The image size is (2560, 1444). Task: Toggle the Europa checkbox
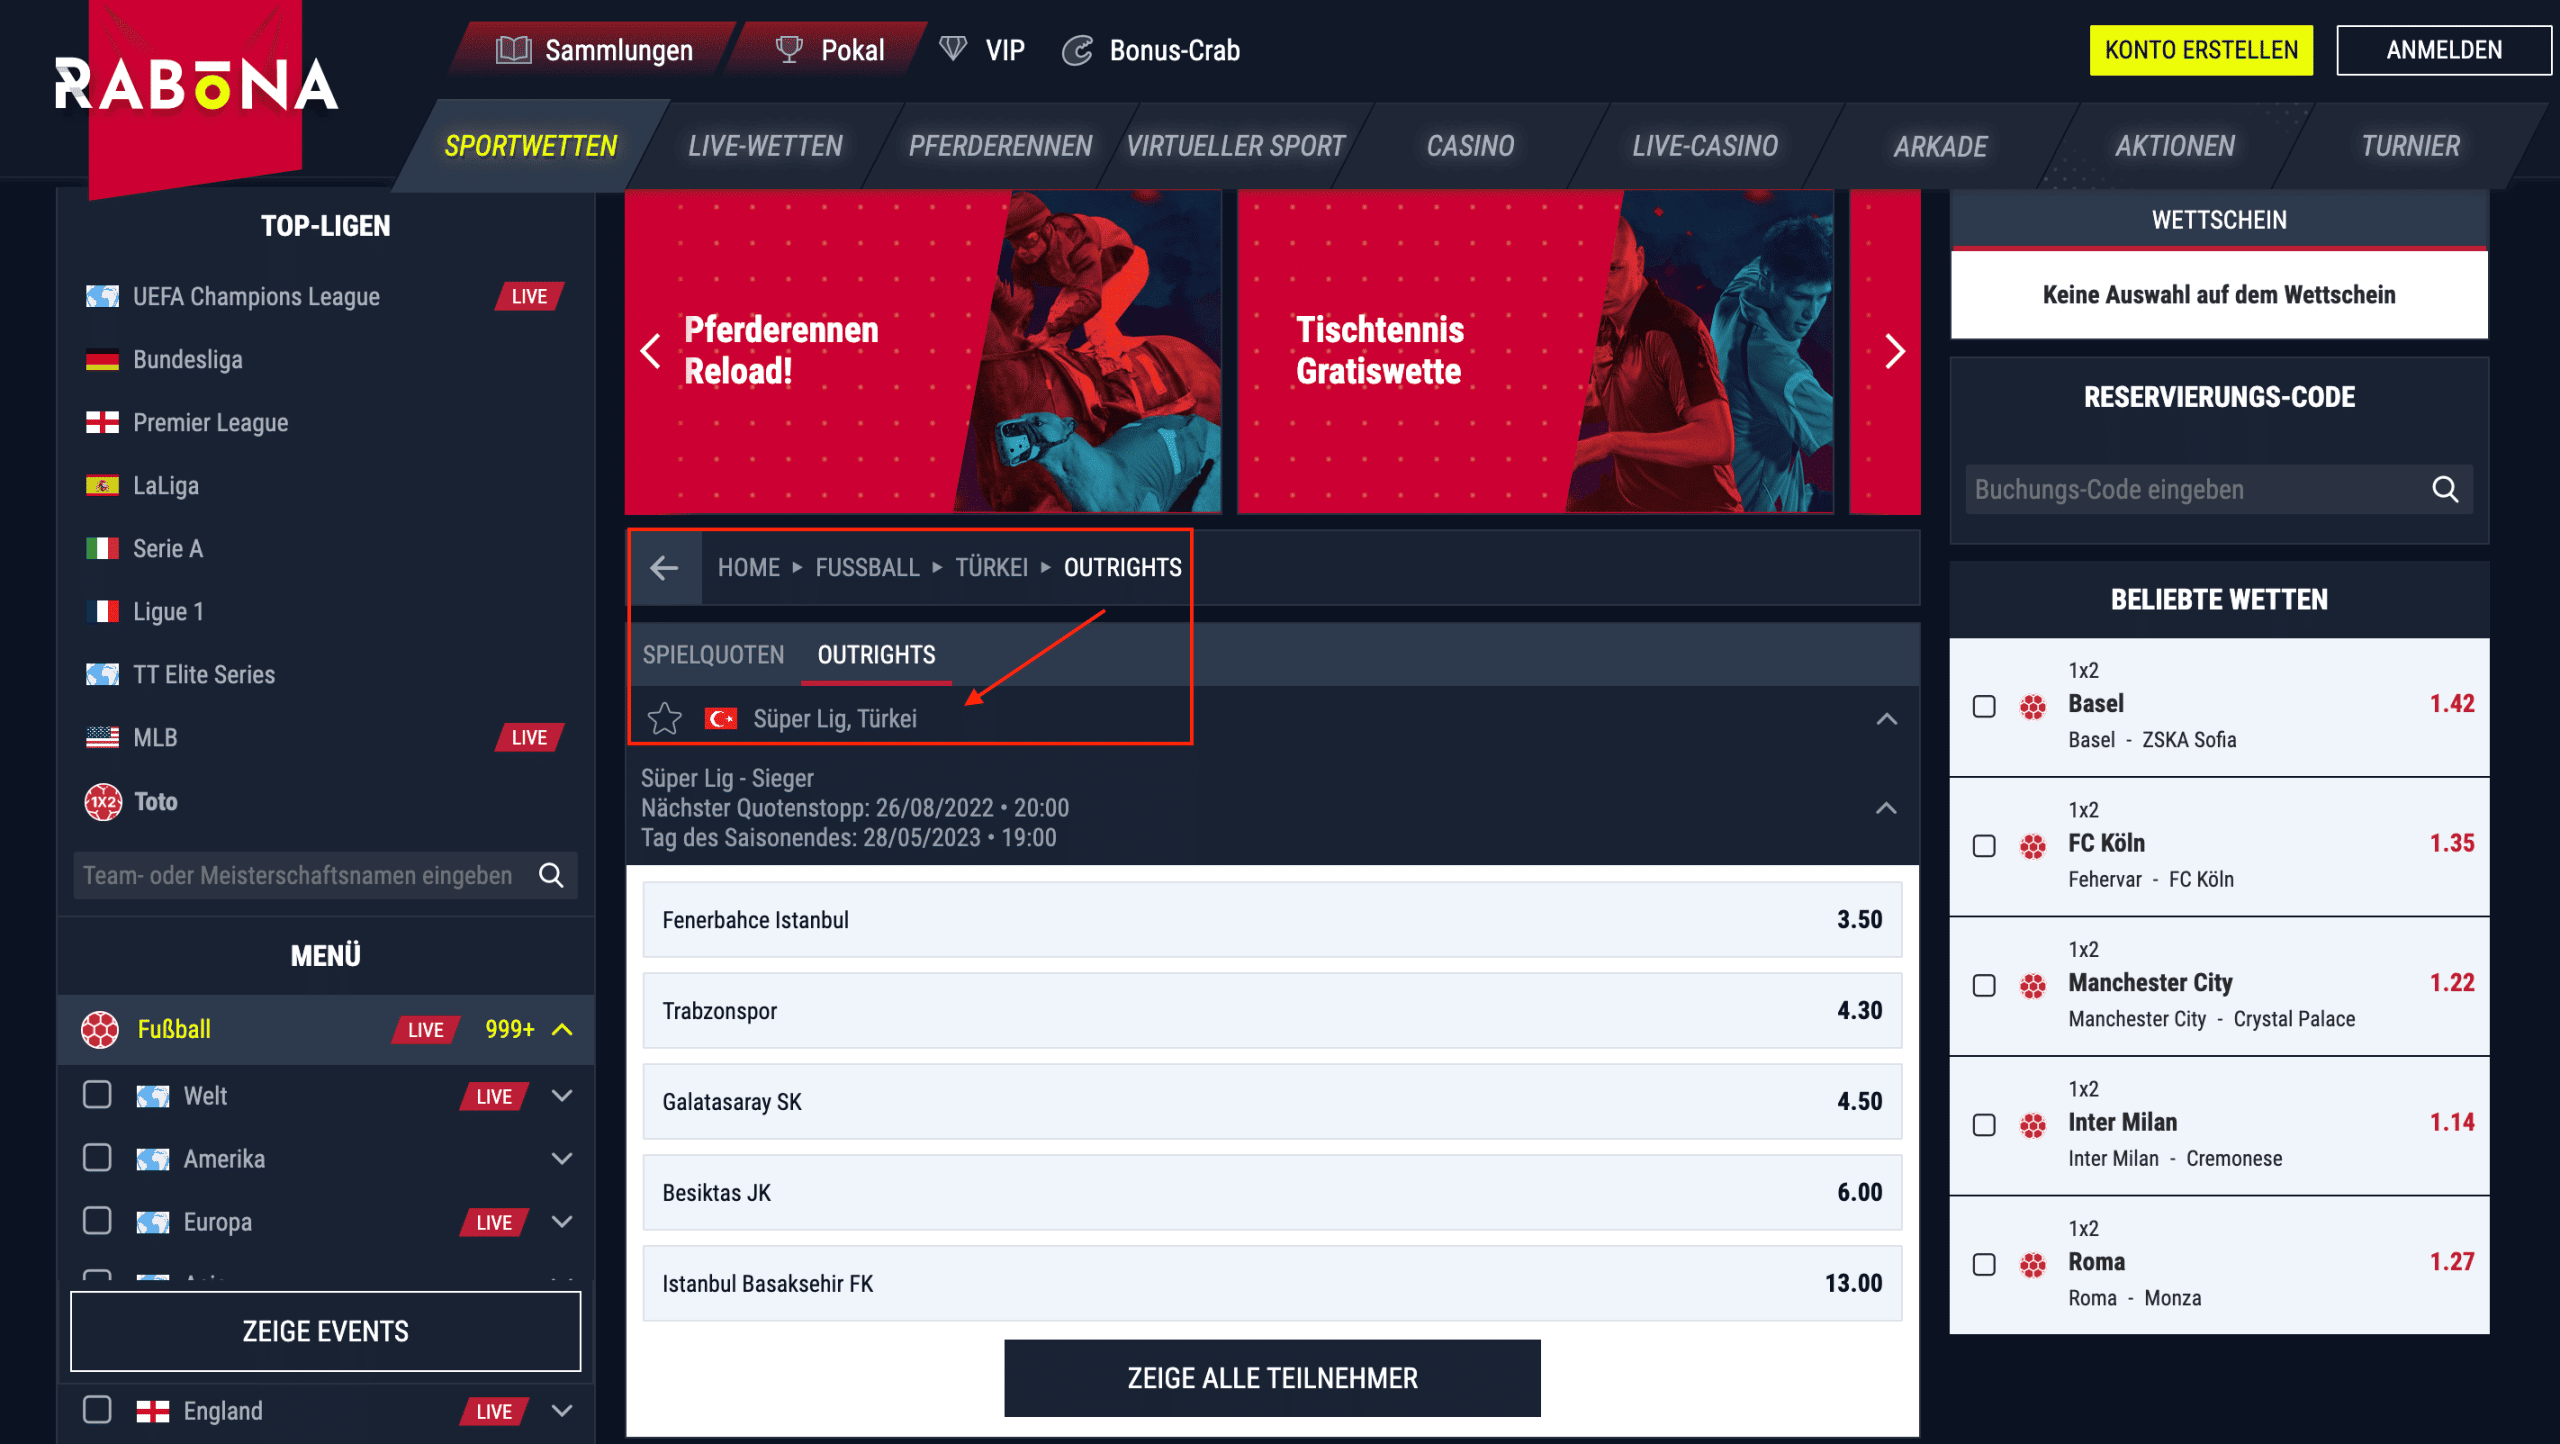(95, 1221)
